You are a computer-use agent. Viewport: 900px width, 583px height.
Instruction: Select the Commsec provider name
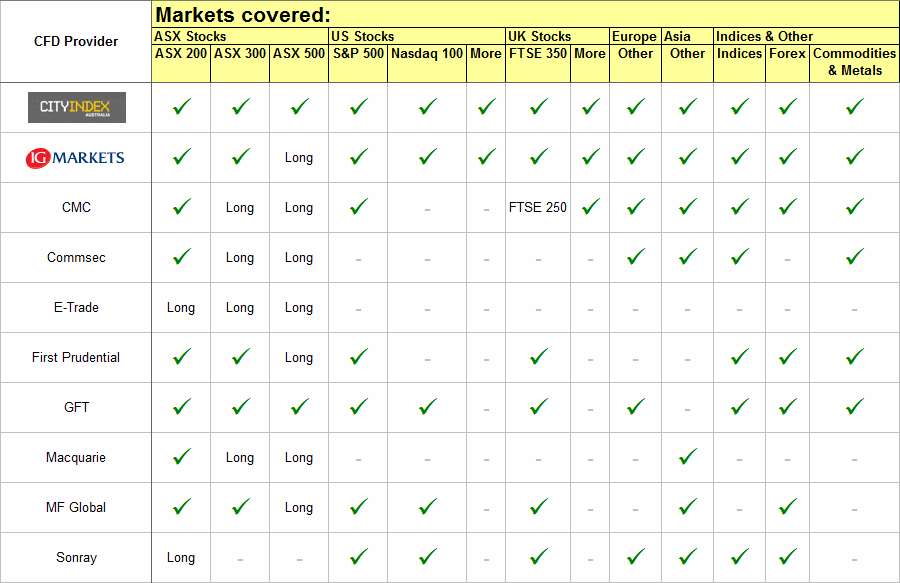[x=76, y=257]
